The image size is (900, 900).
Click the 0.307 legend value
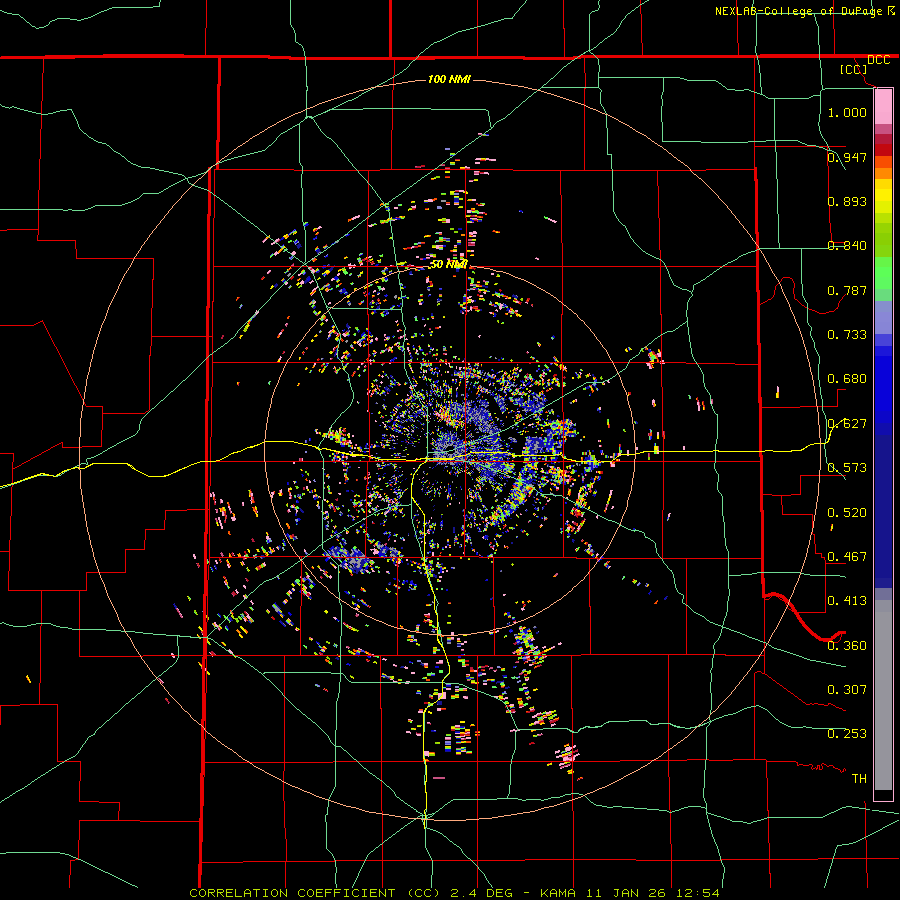(x=847, y=690)
